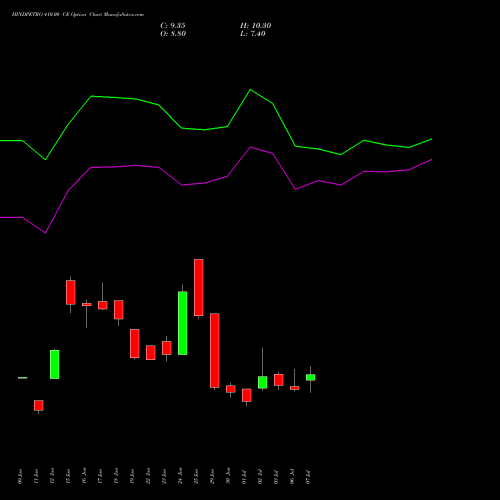Click the 11 Jun date label

(36, 476)
